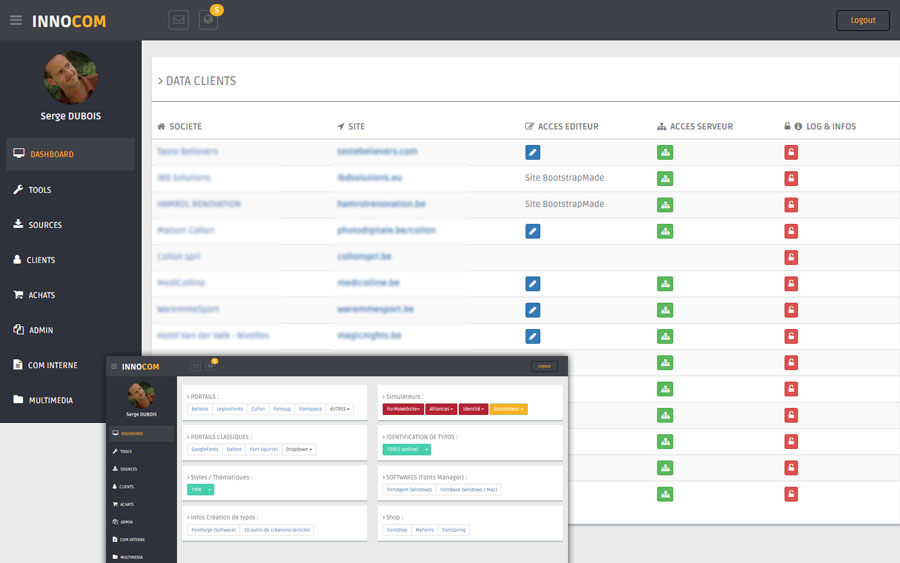Toggle the main sidebar with hamburger icon

pos(16,20)
